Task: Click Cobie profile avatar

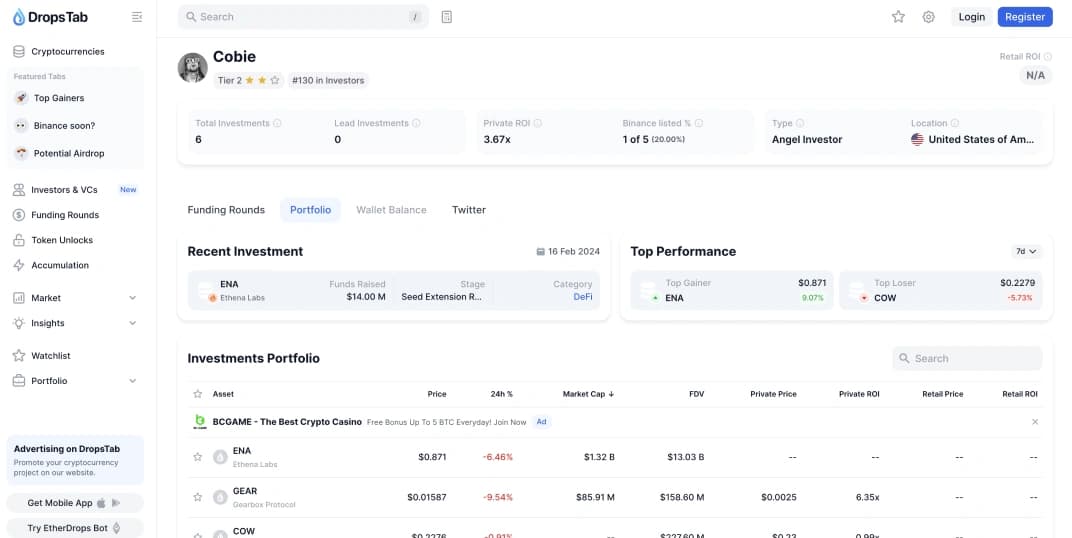Action: point(193,68)
